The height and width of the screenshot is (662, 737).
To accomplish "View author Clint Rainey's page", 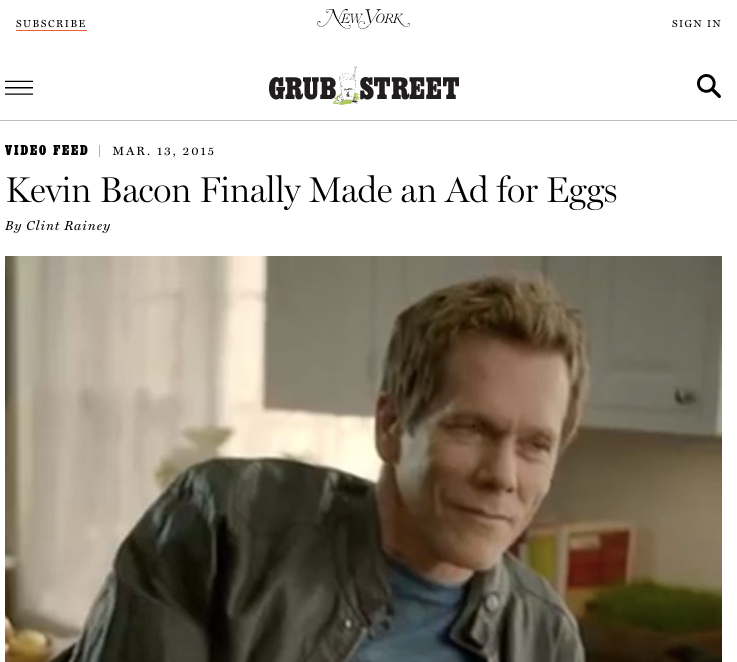I will (68, 226).
